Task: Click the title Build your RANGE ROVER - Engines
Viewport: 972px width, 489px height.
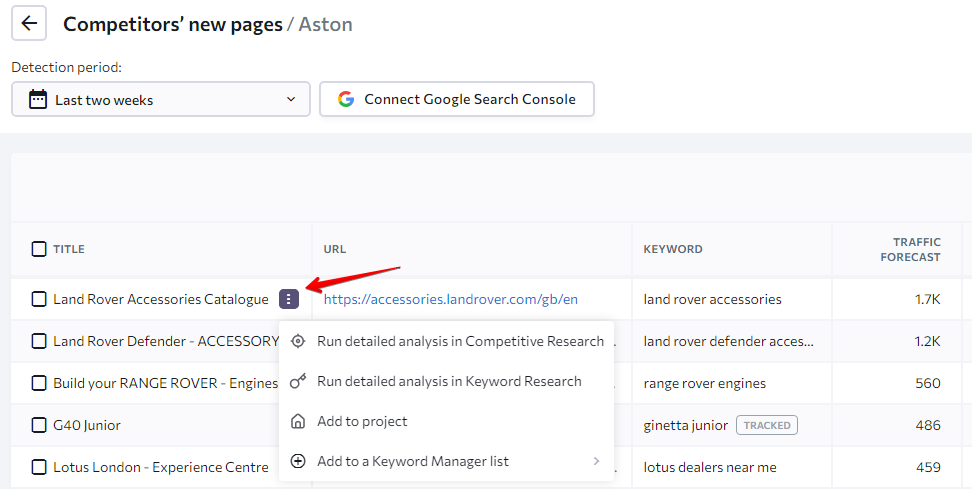Action: click(166, 384)
